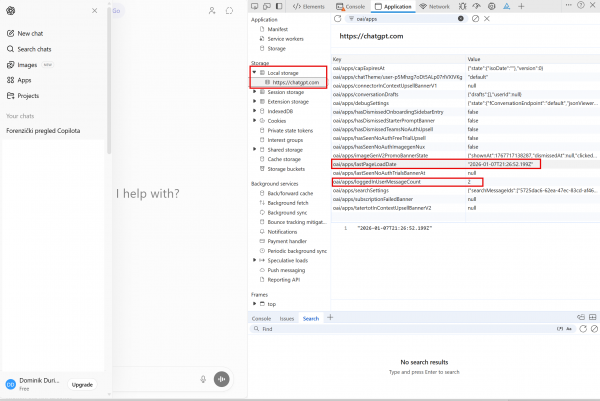Image resolution: width=600 pixels, height=401 pixels.
Task: Expand the IndexedDB tree node
Action: click(x=254, y=111)
